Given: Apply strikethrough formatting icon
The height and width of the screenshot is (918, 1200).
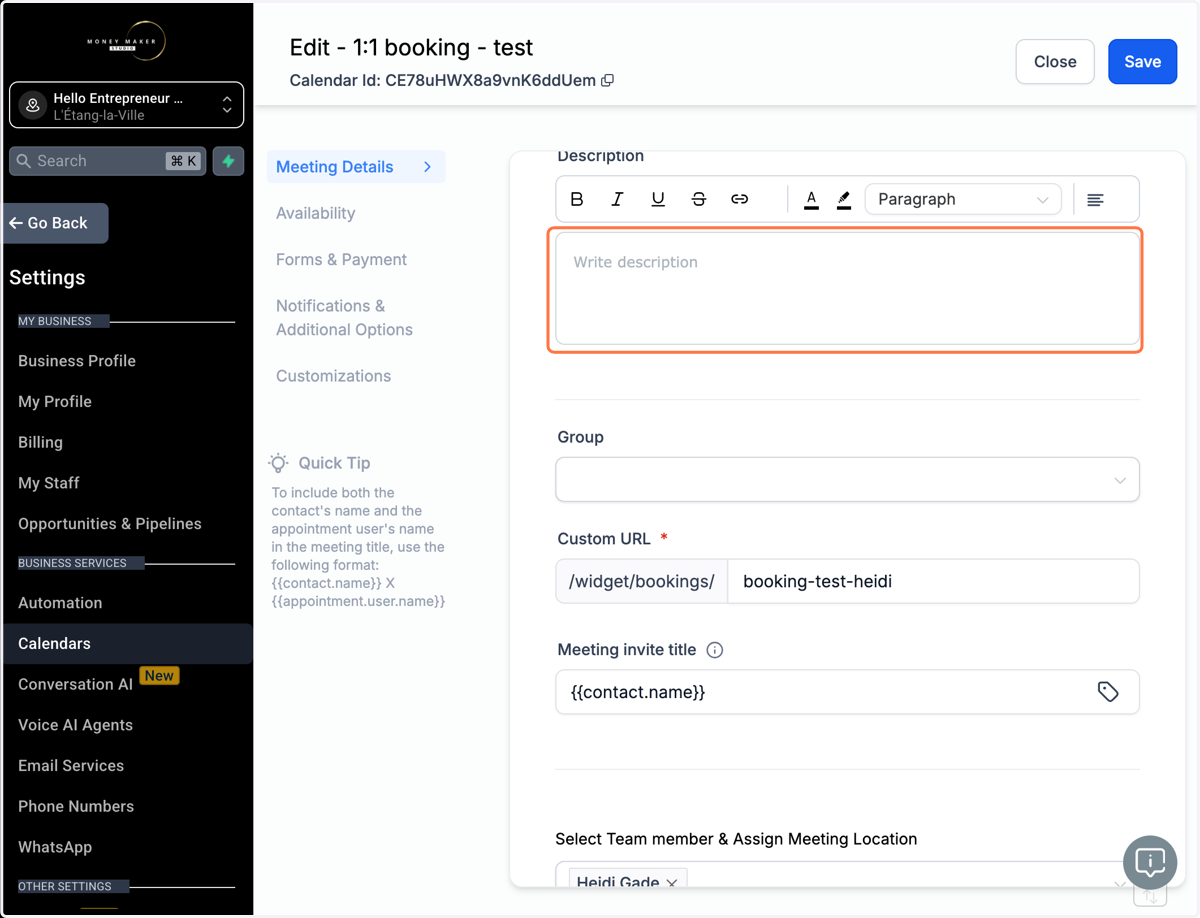Looking at the screenshot, I should click(699, 199).
